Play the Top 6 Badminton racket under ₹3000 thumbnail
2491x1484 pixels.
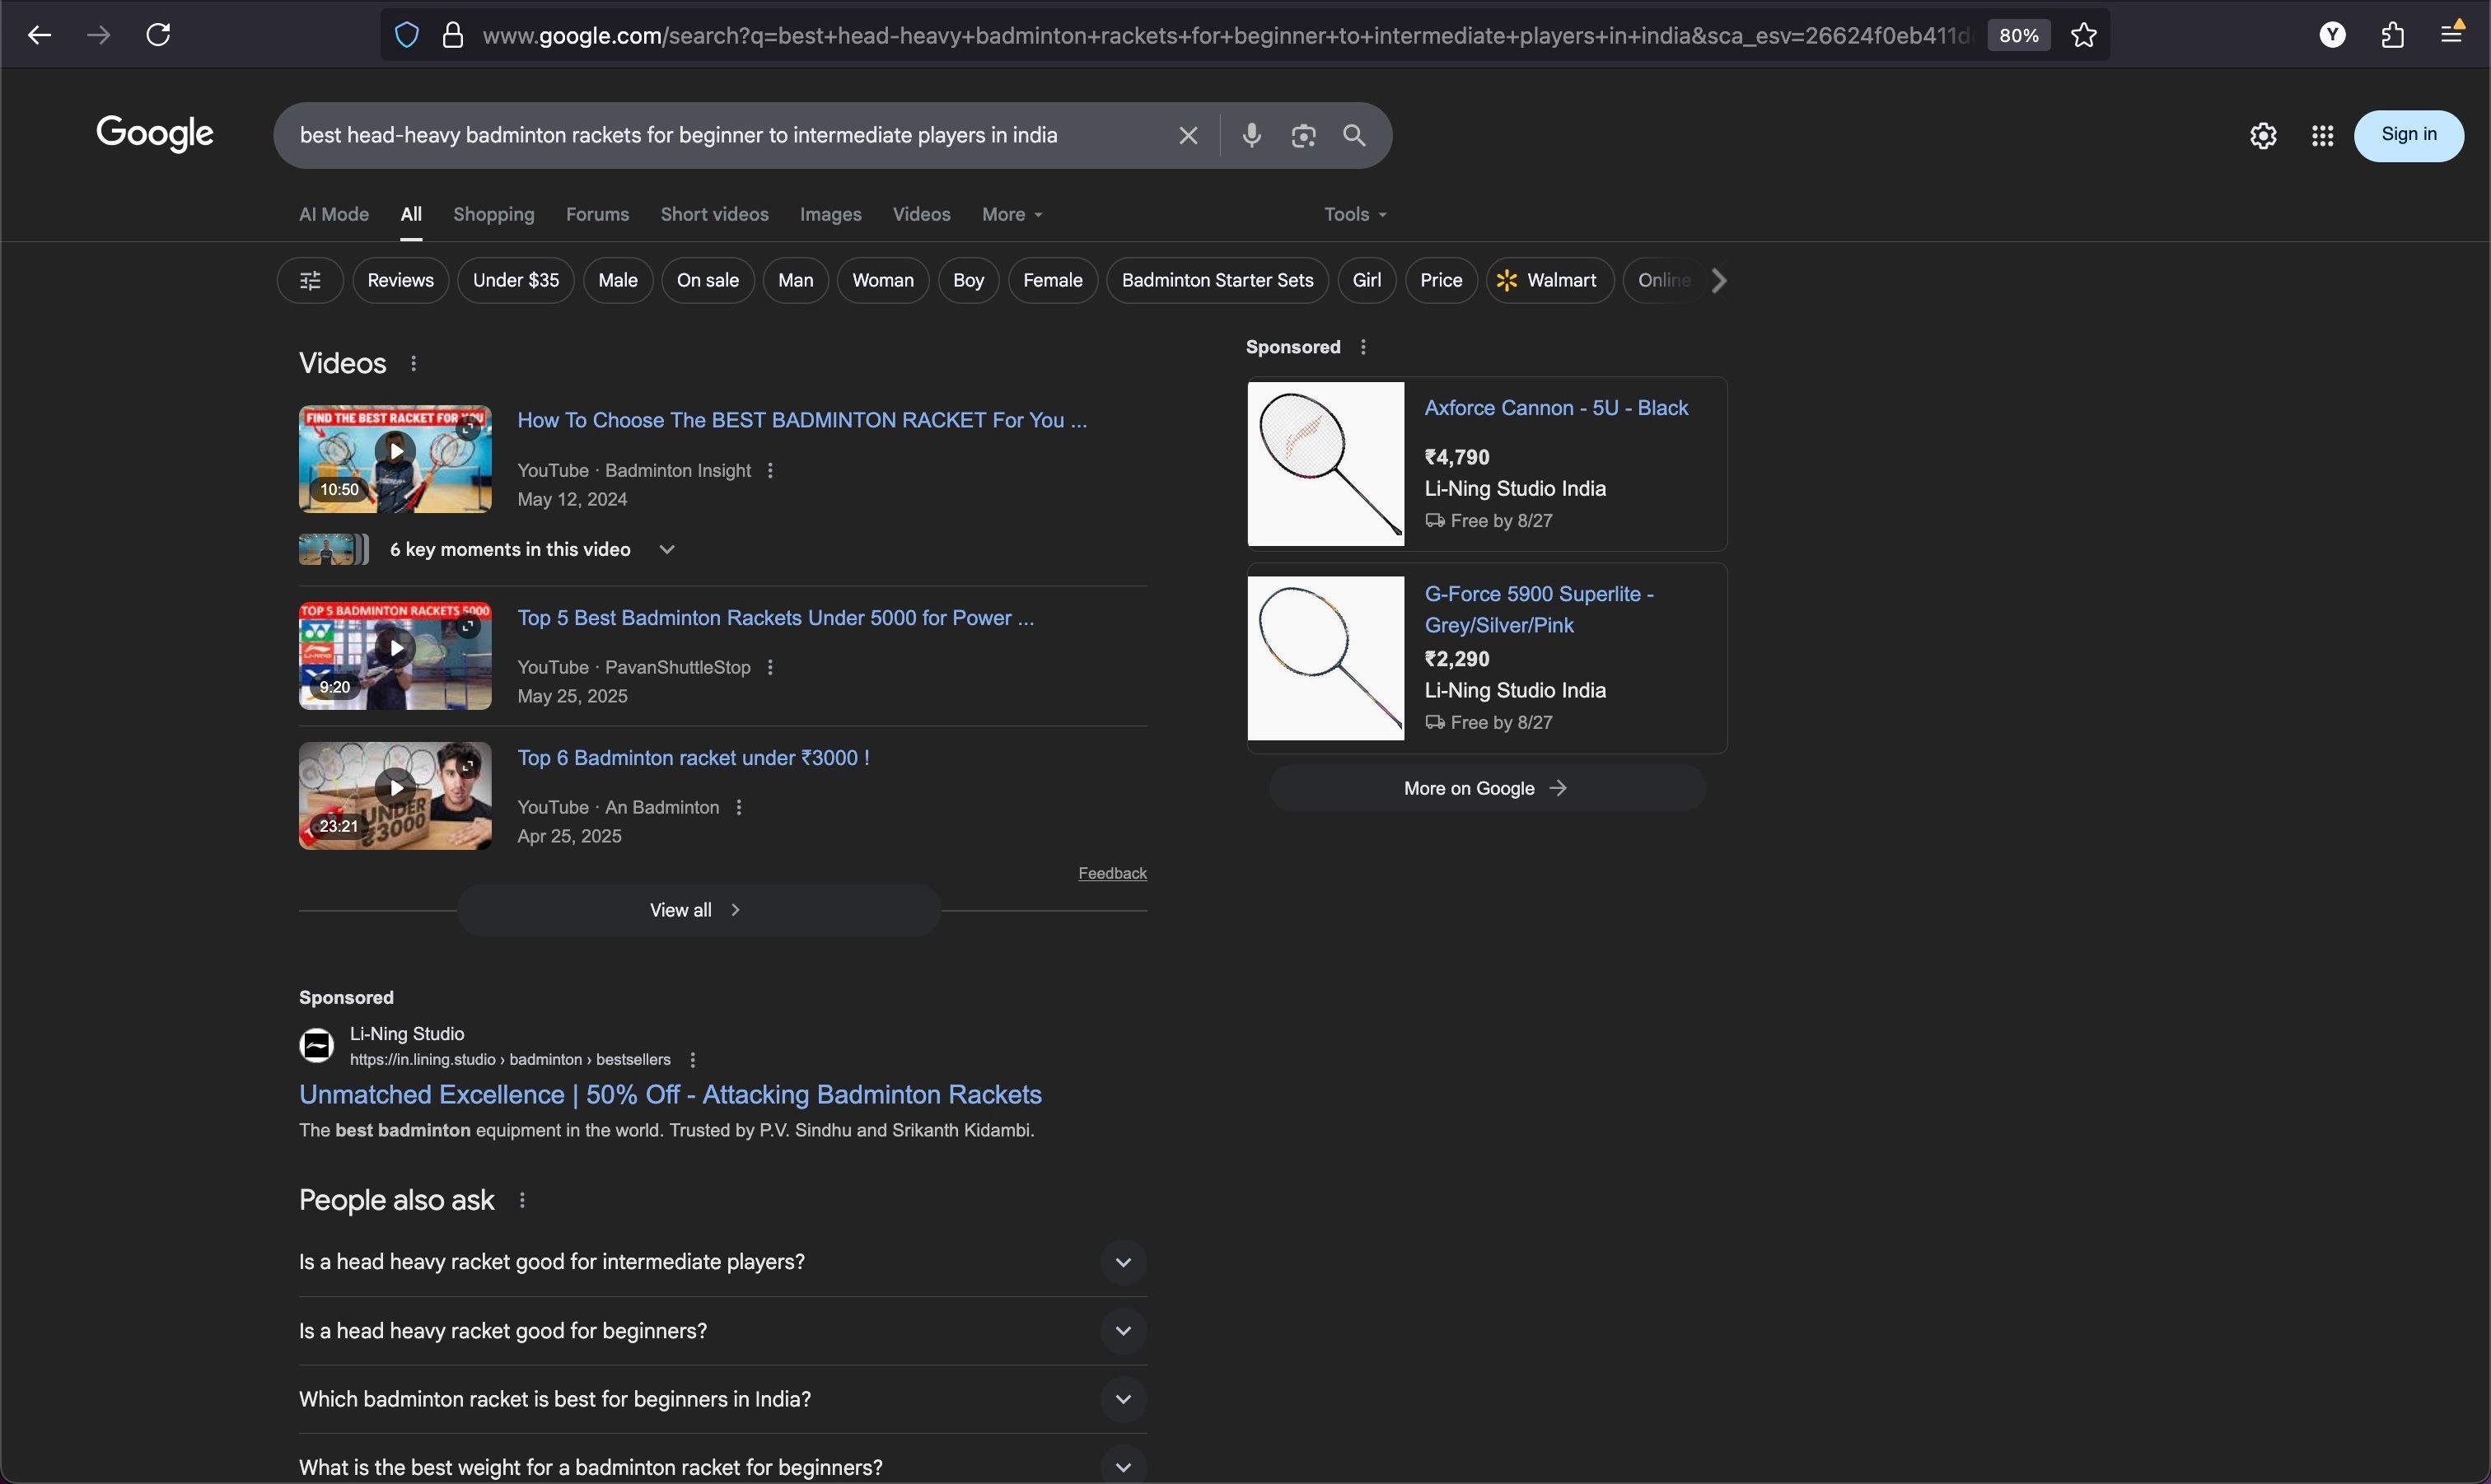(x=395, y=797)
